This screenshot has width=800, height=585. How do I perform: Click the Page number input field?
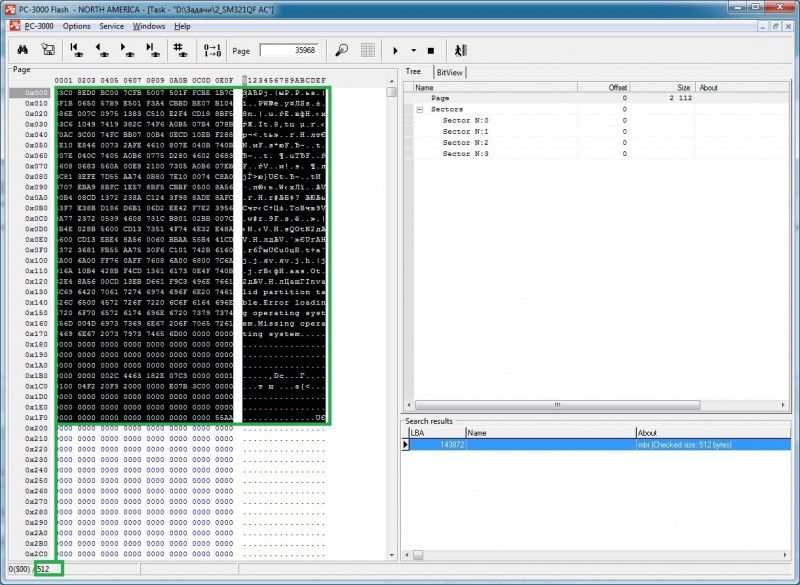[x=289, y=50]
